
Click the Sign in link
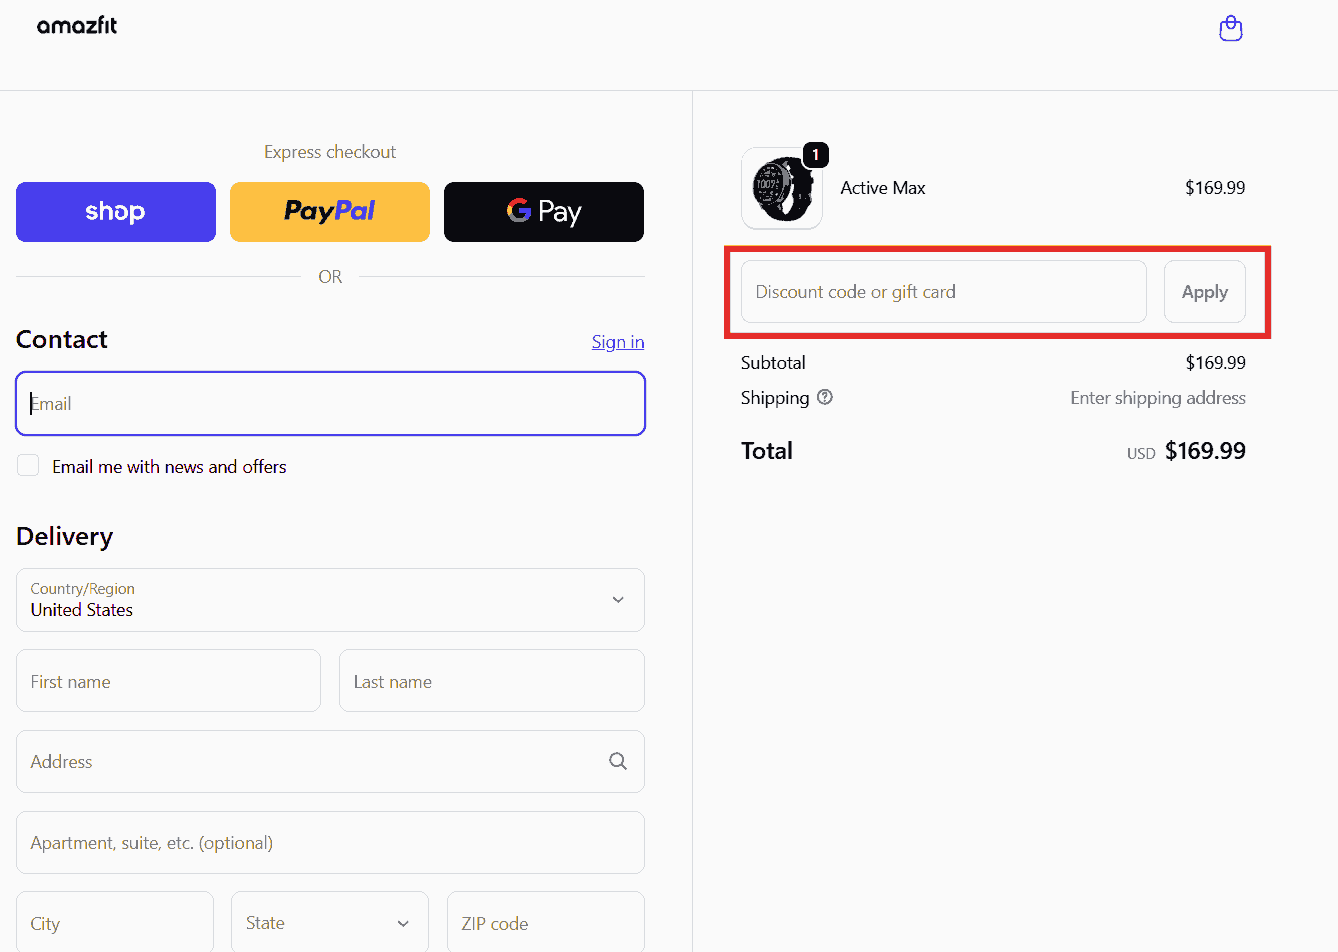pos(617,342)
